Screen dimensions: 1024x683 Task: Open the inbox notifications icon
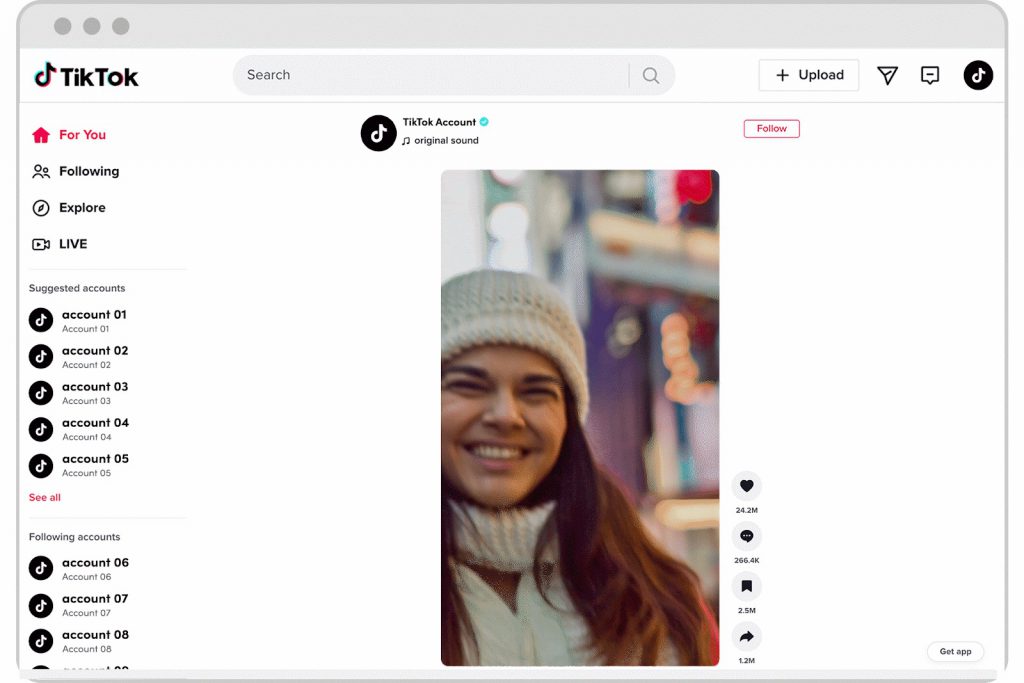[x=930, y=76]
